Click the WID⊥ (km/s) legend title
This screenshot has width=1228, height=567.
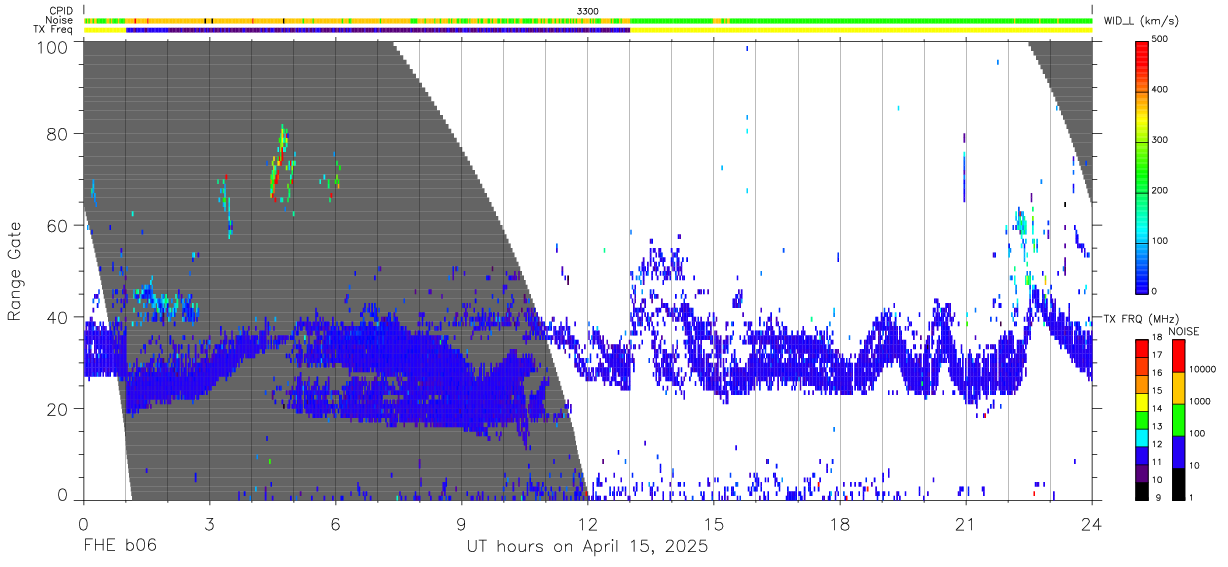tap(1141, 20)
